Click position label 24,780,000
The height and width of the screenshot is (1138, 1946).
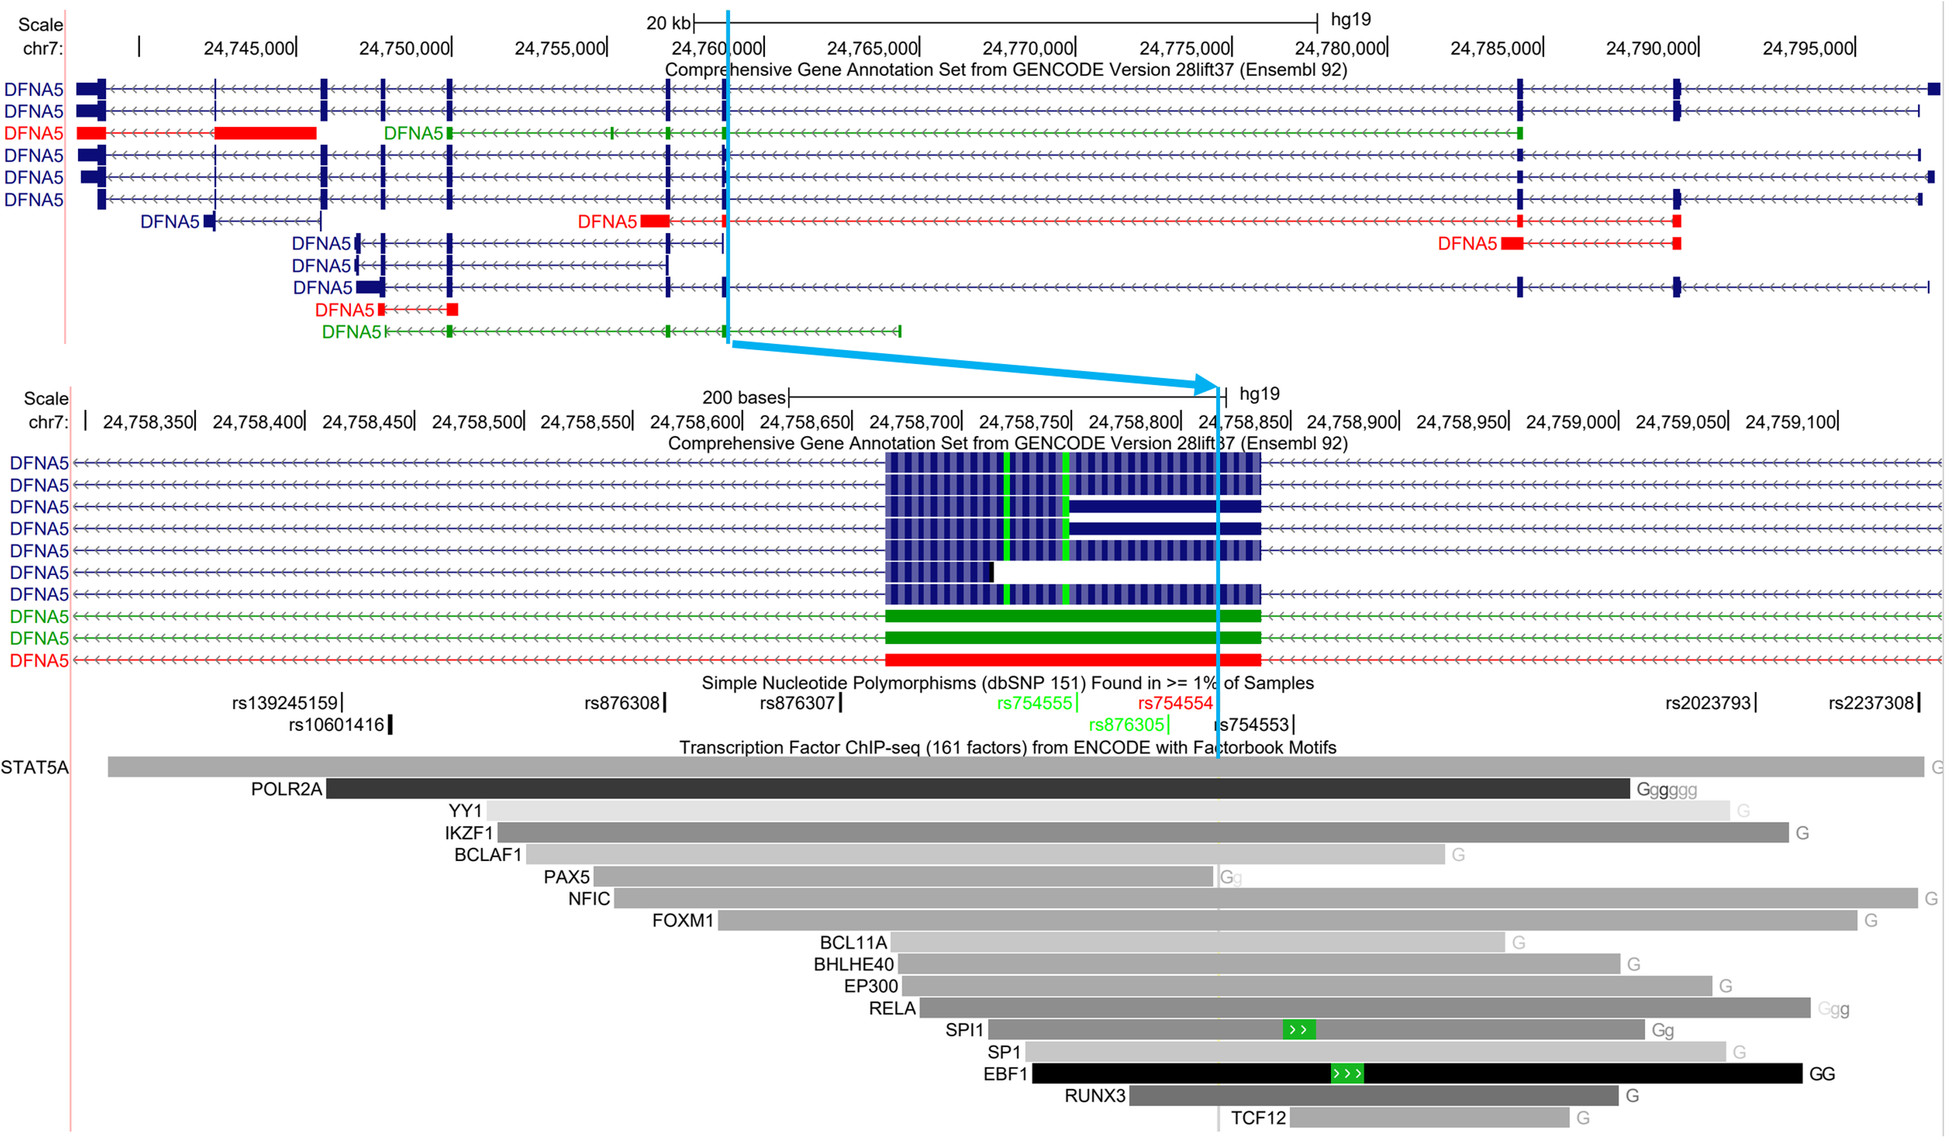click(1340, 48)
